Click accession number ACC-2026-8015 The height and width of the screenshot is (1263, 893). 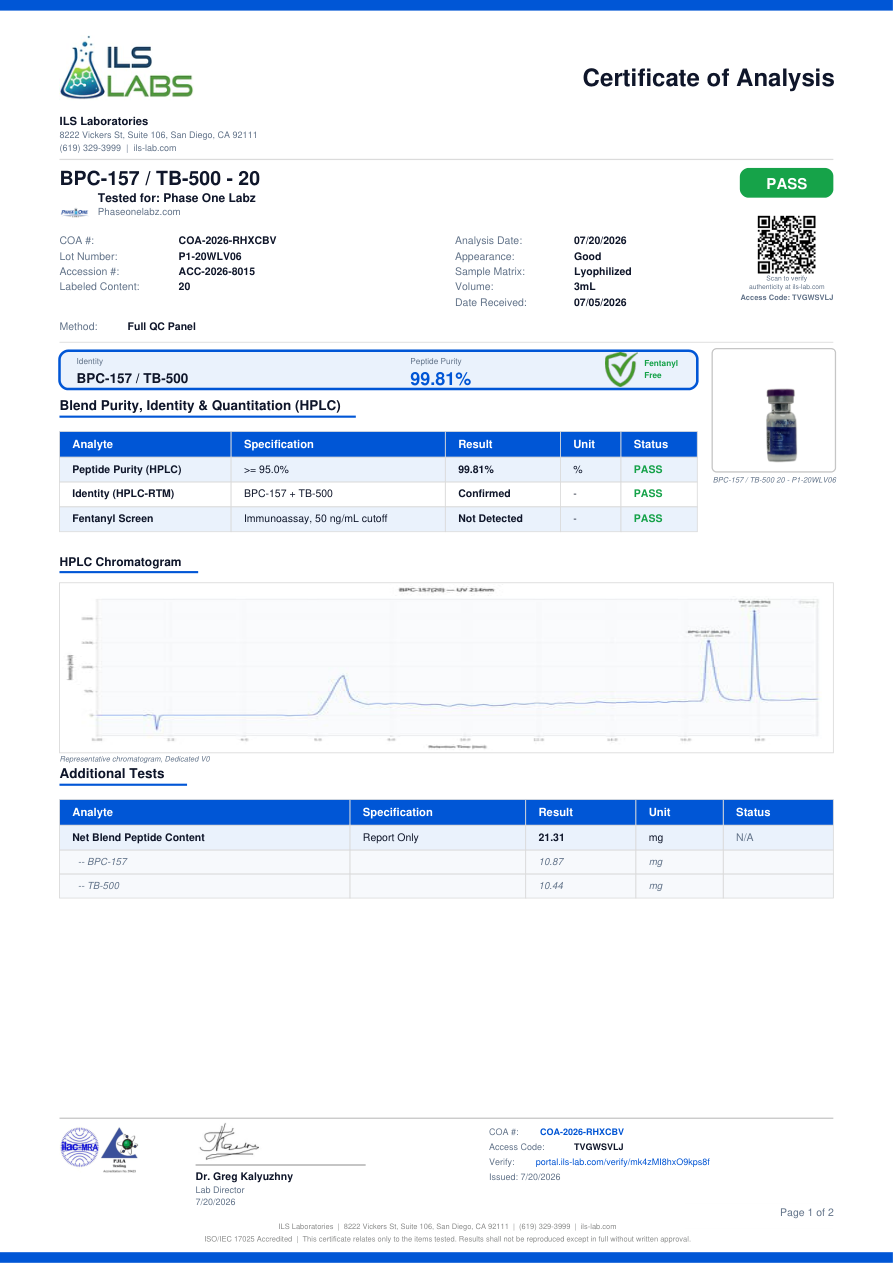[216, 271]
